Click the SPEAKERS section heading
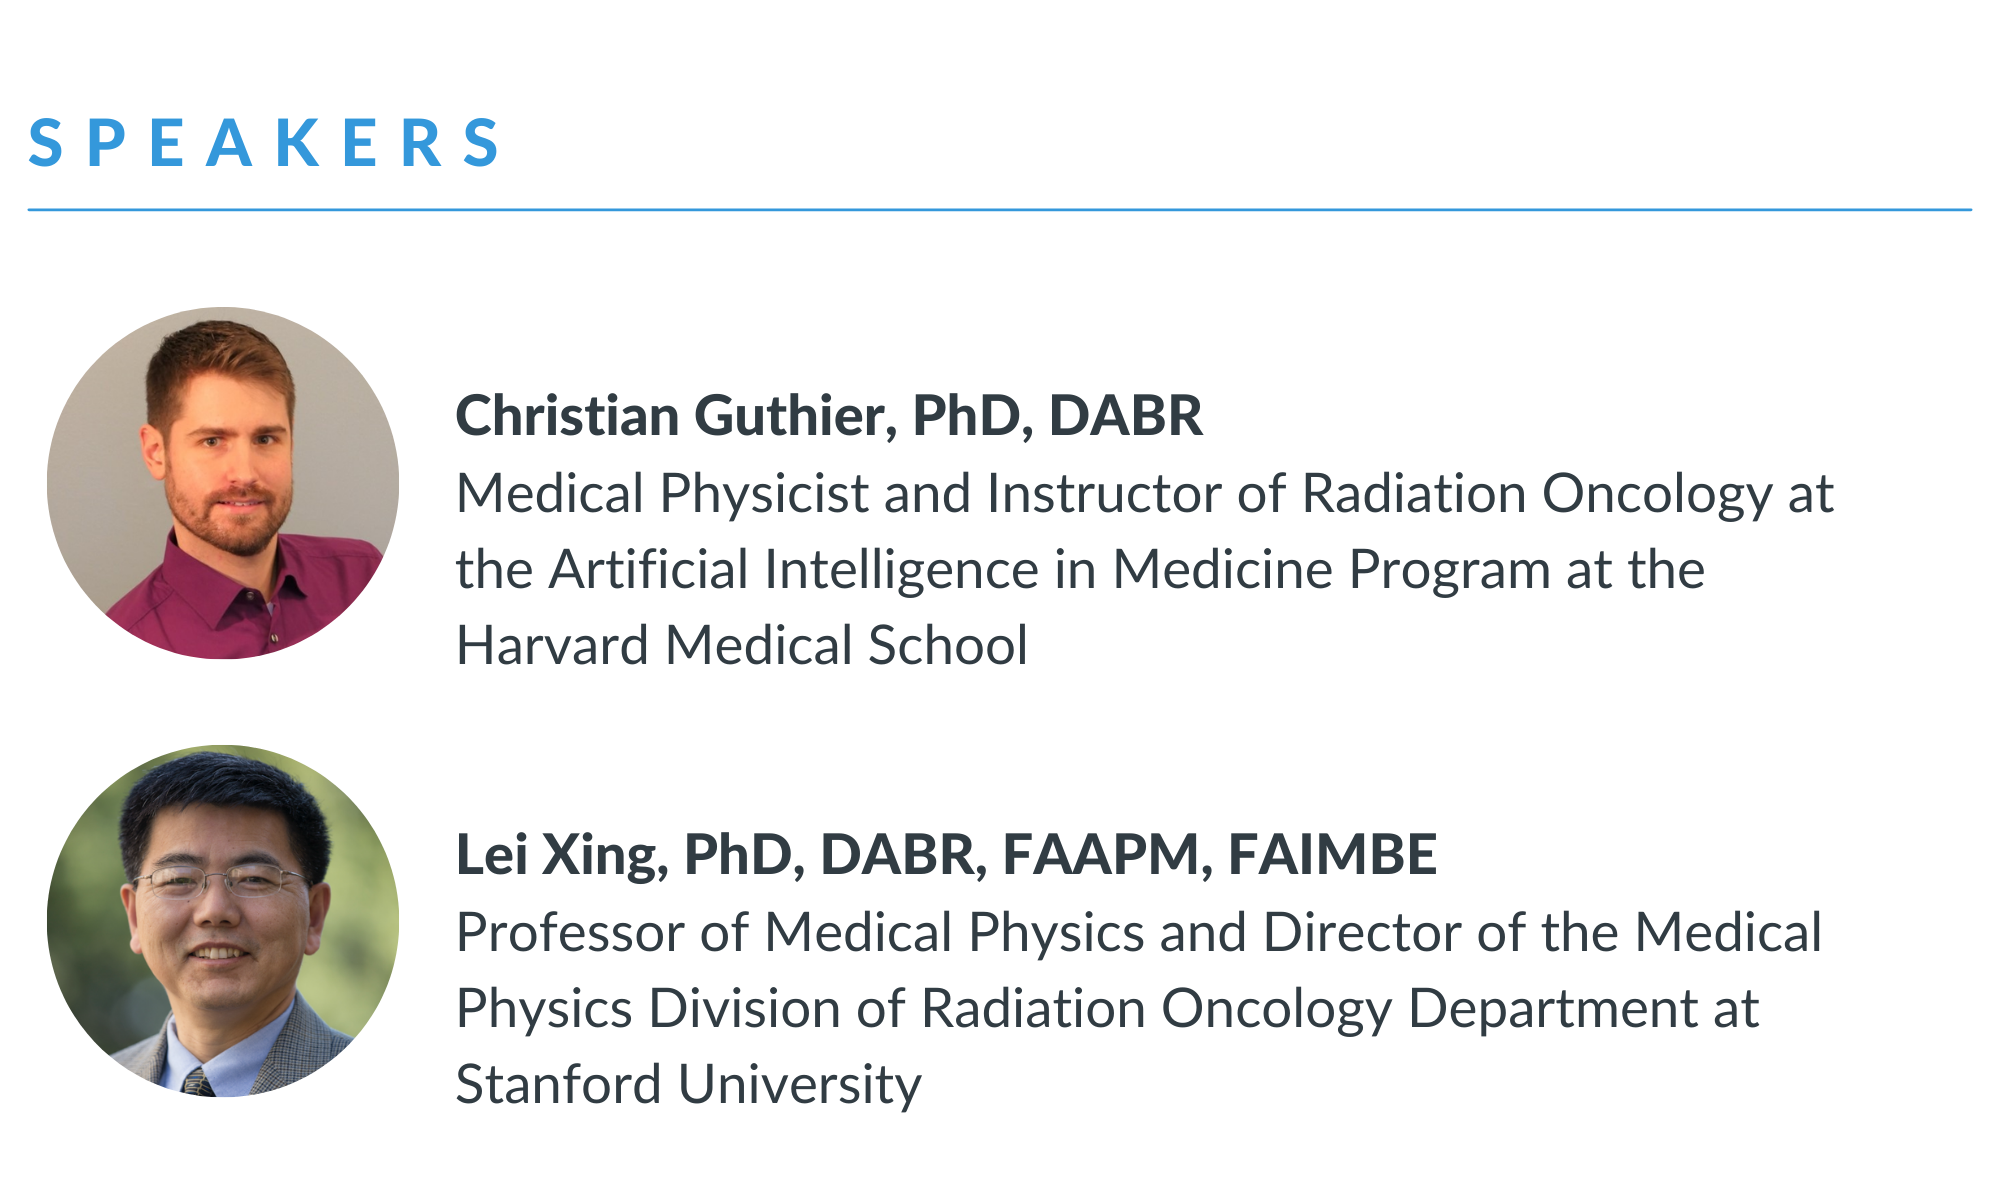Viewport: 2000px width, 1200px height. (264, 142)
